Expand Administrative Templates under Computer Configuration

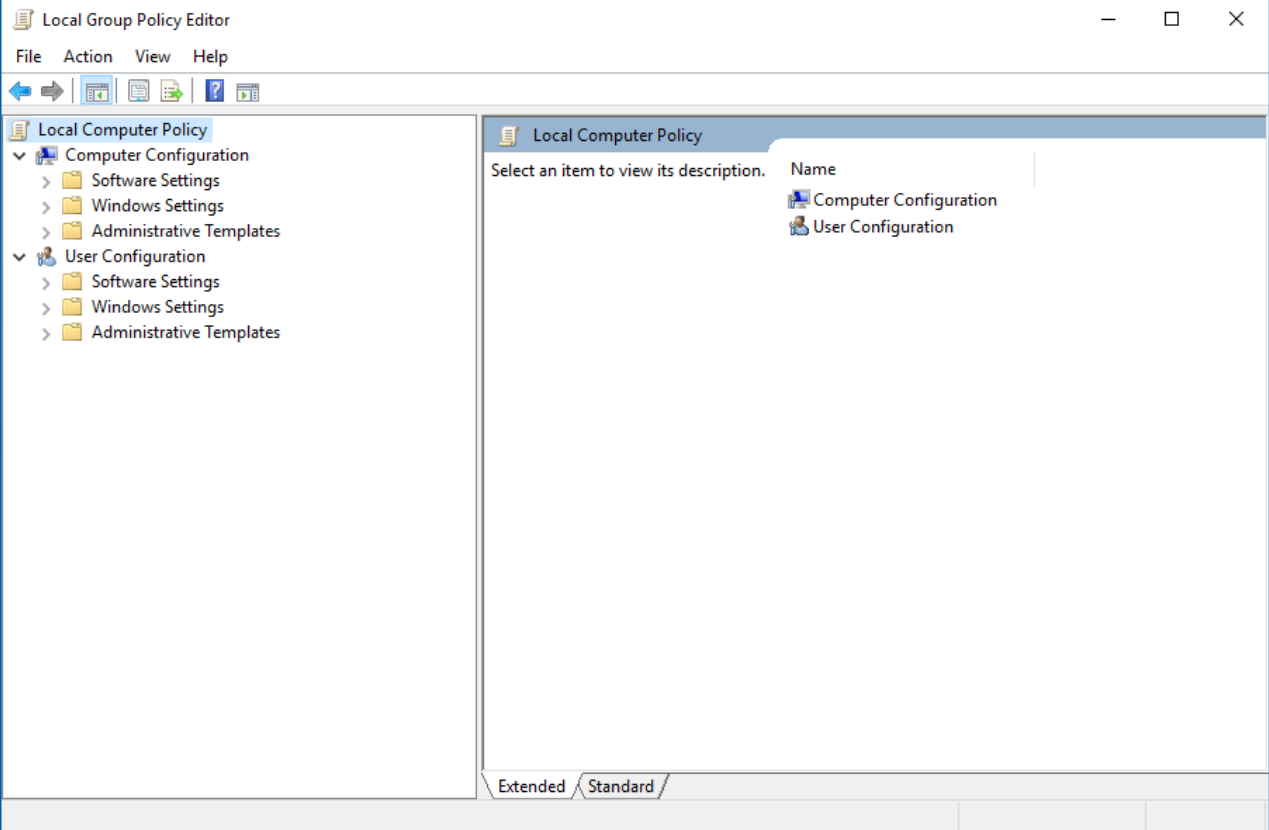click(46, 232)
